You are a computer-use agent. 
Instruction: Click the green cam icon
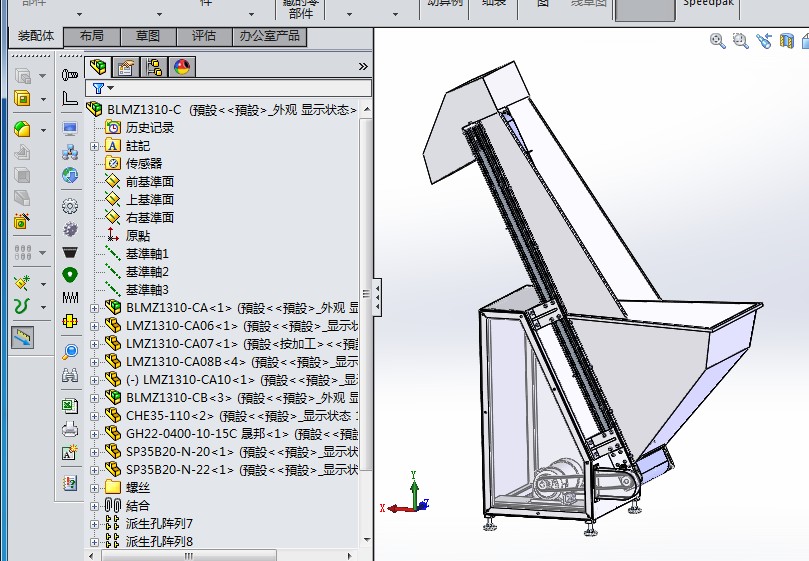[x=70, y=275]
